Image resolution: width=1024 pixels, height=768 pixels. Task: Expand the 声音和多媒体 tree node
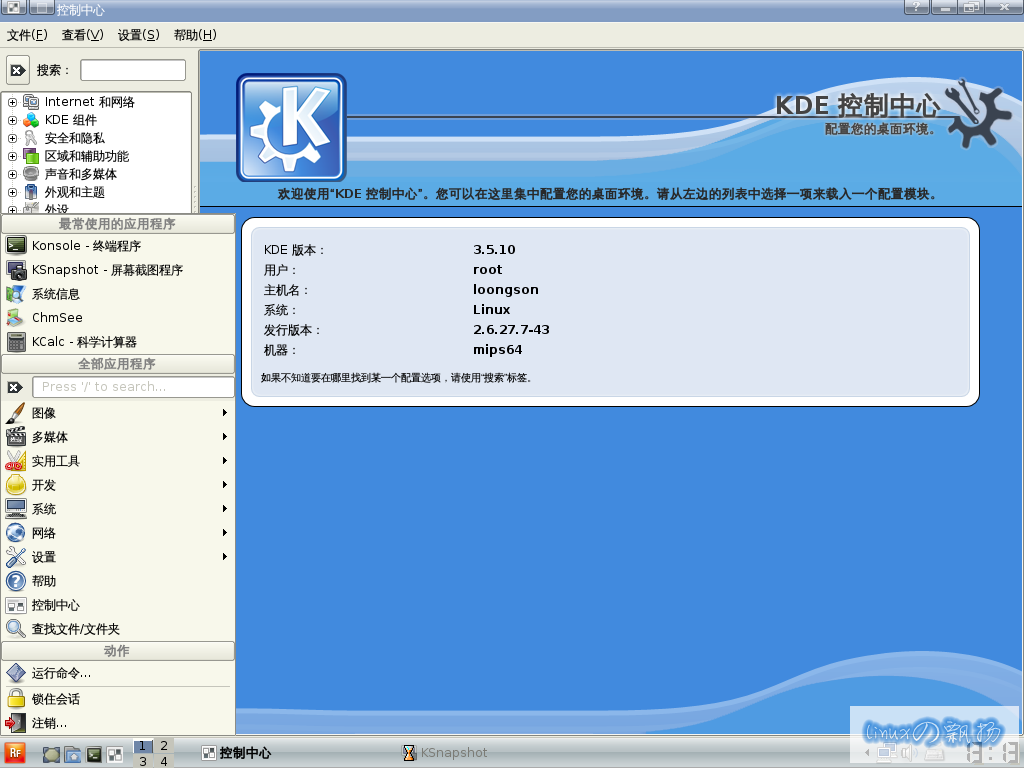12,174
